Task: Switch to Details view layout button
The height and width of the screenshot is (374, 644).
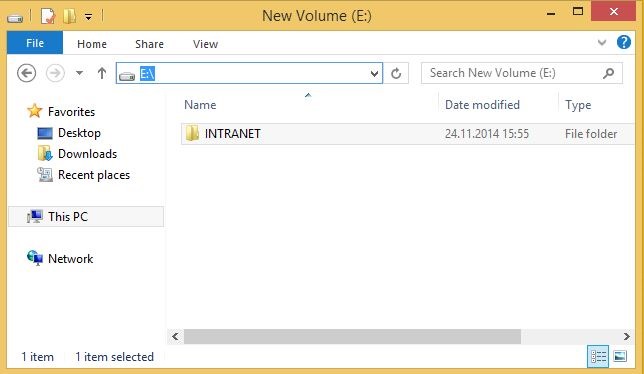Action: click(x=598, y=356)
